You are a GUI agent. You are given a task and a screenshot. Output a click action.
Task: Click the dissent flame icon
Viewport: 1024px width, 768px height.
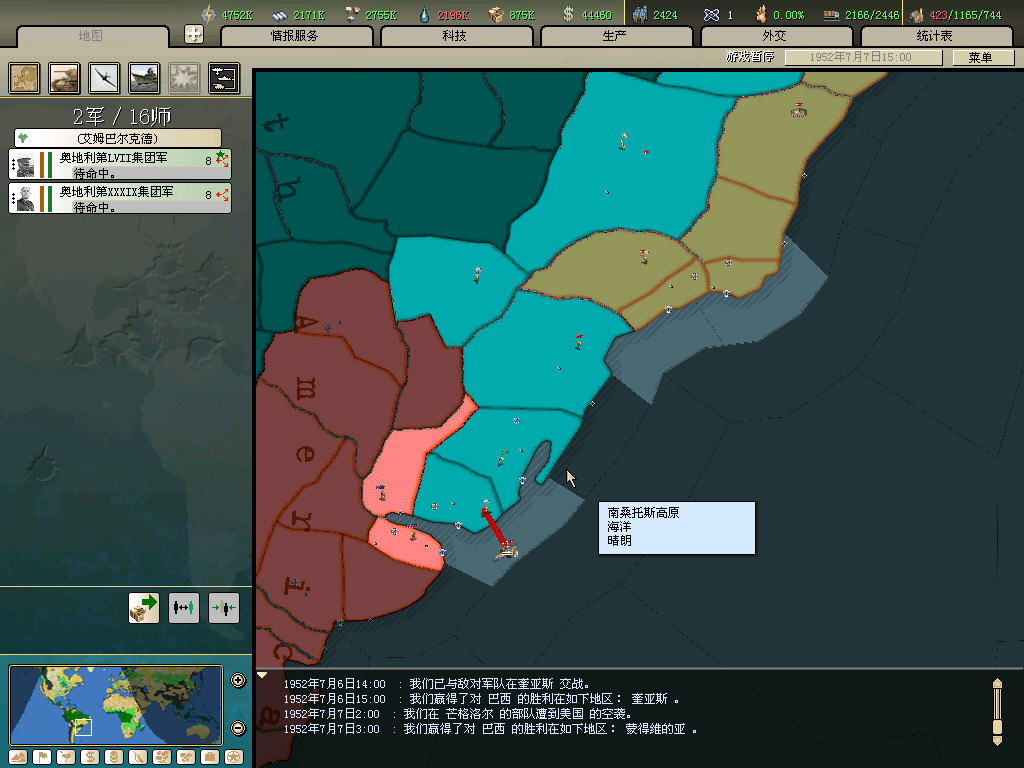click(761, 14)
